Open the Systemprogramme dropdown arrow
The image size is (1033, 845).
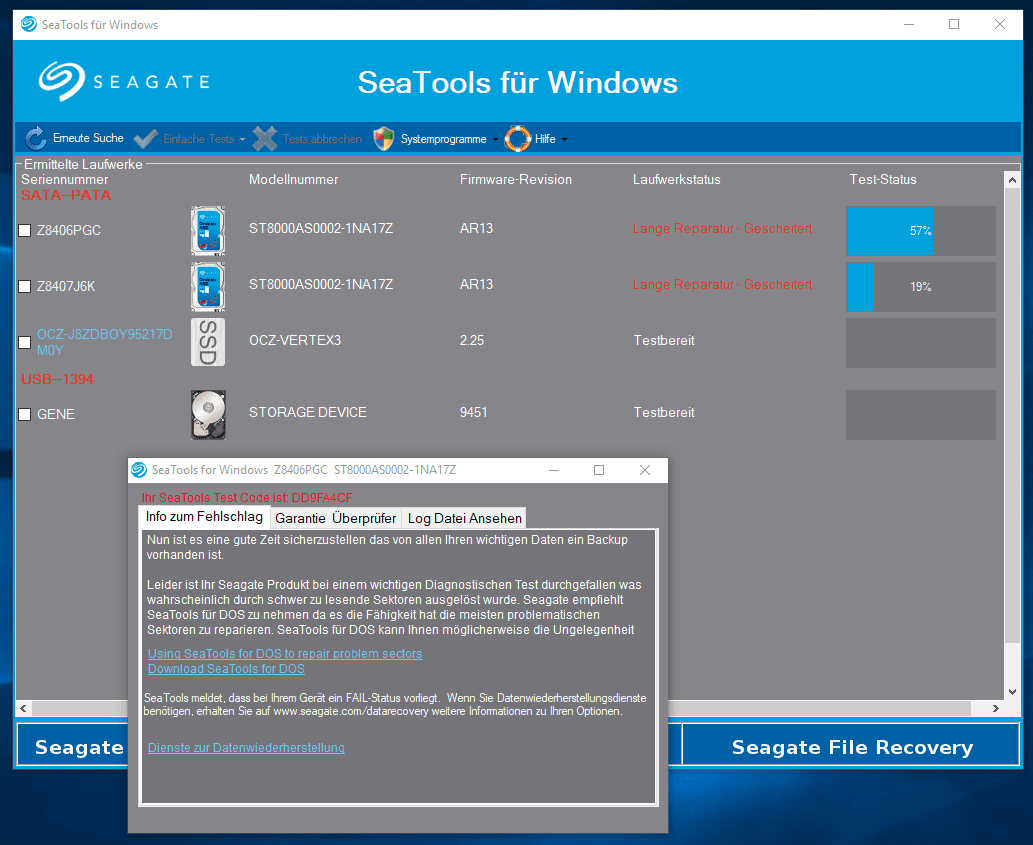(495, 140)
